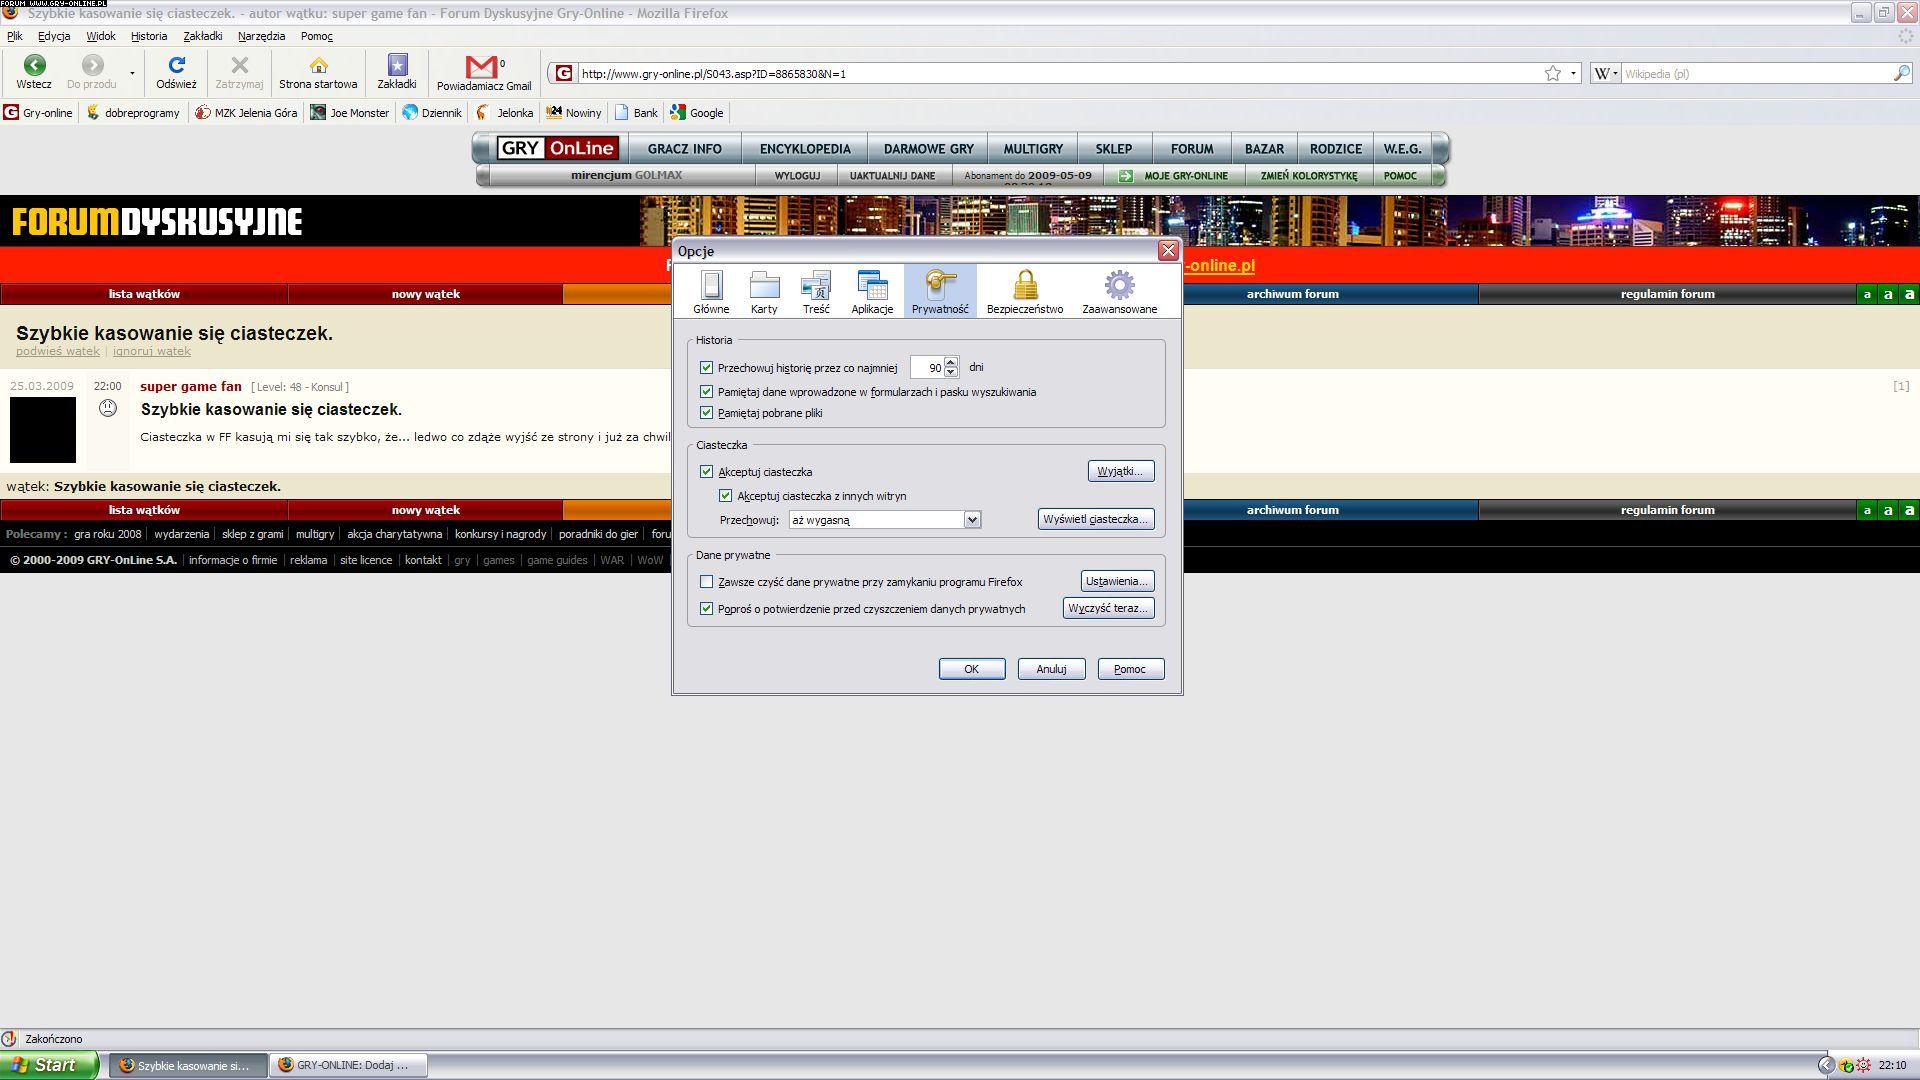1920x1080 pixels.
Task: Open the Powiadamiacz Gmail icon
Action: coord(484,73)
